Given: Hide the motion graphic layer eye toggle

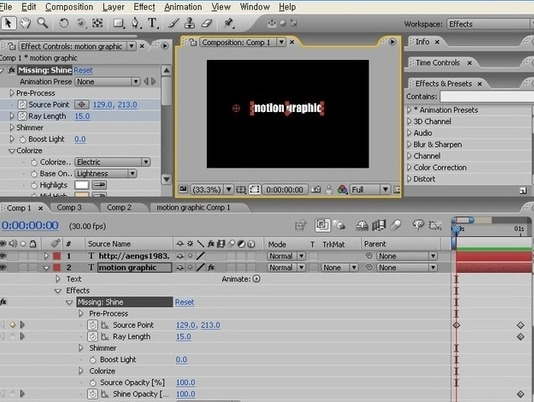Looking at the screenshot, I should 3,267.
